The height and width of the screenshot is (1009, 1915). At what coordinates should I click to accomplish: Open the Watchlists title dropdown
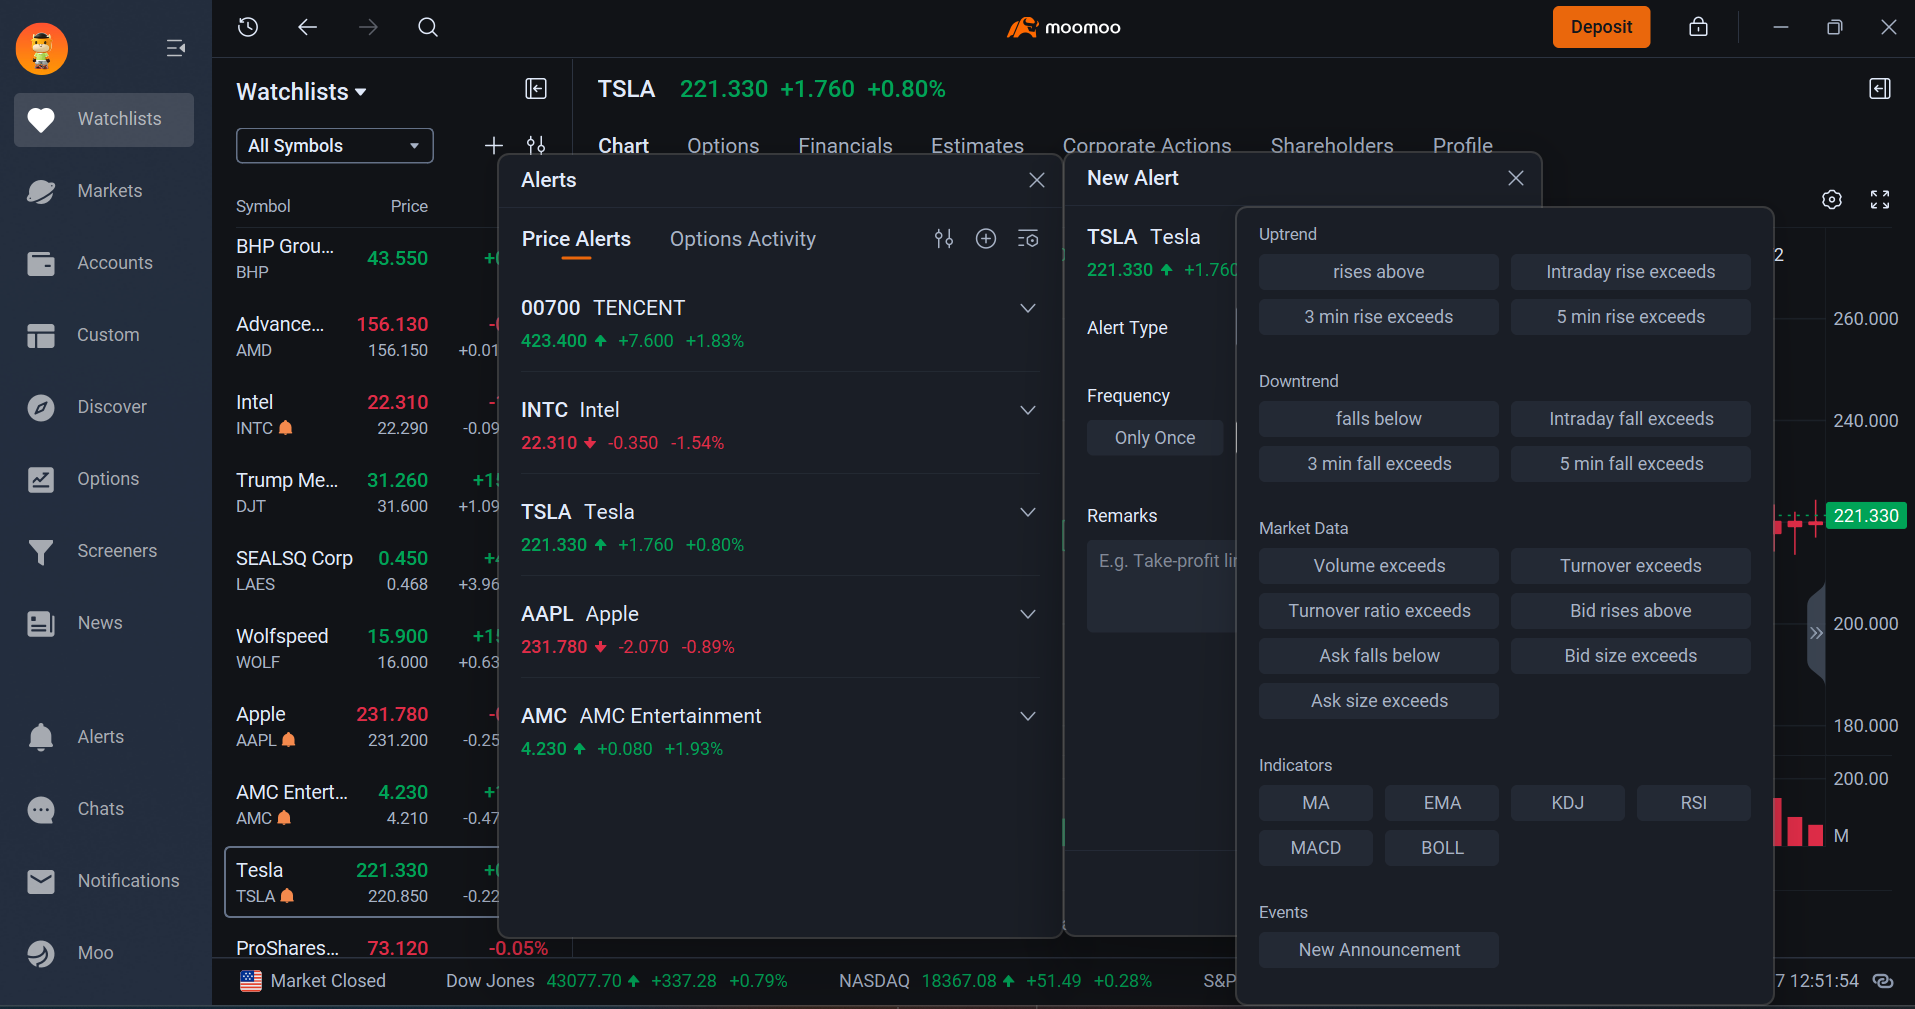pyautogui.click(x=301, y=92)
